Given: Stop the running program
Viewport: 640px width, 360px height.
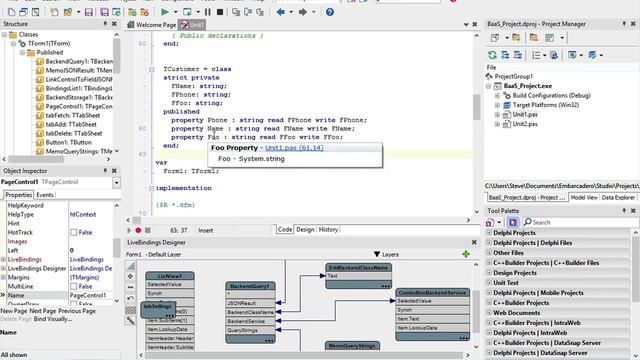Looking at the screenshot, I should [220, 12].
